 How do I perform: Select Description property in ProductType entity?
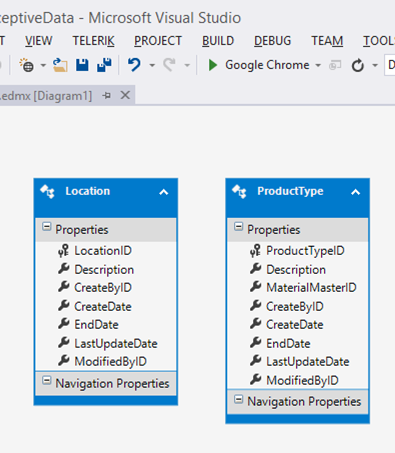pyautogui.click(x=296, y=270)
